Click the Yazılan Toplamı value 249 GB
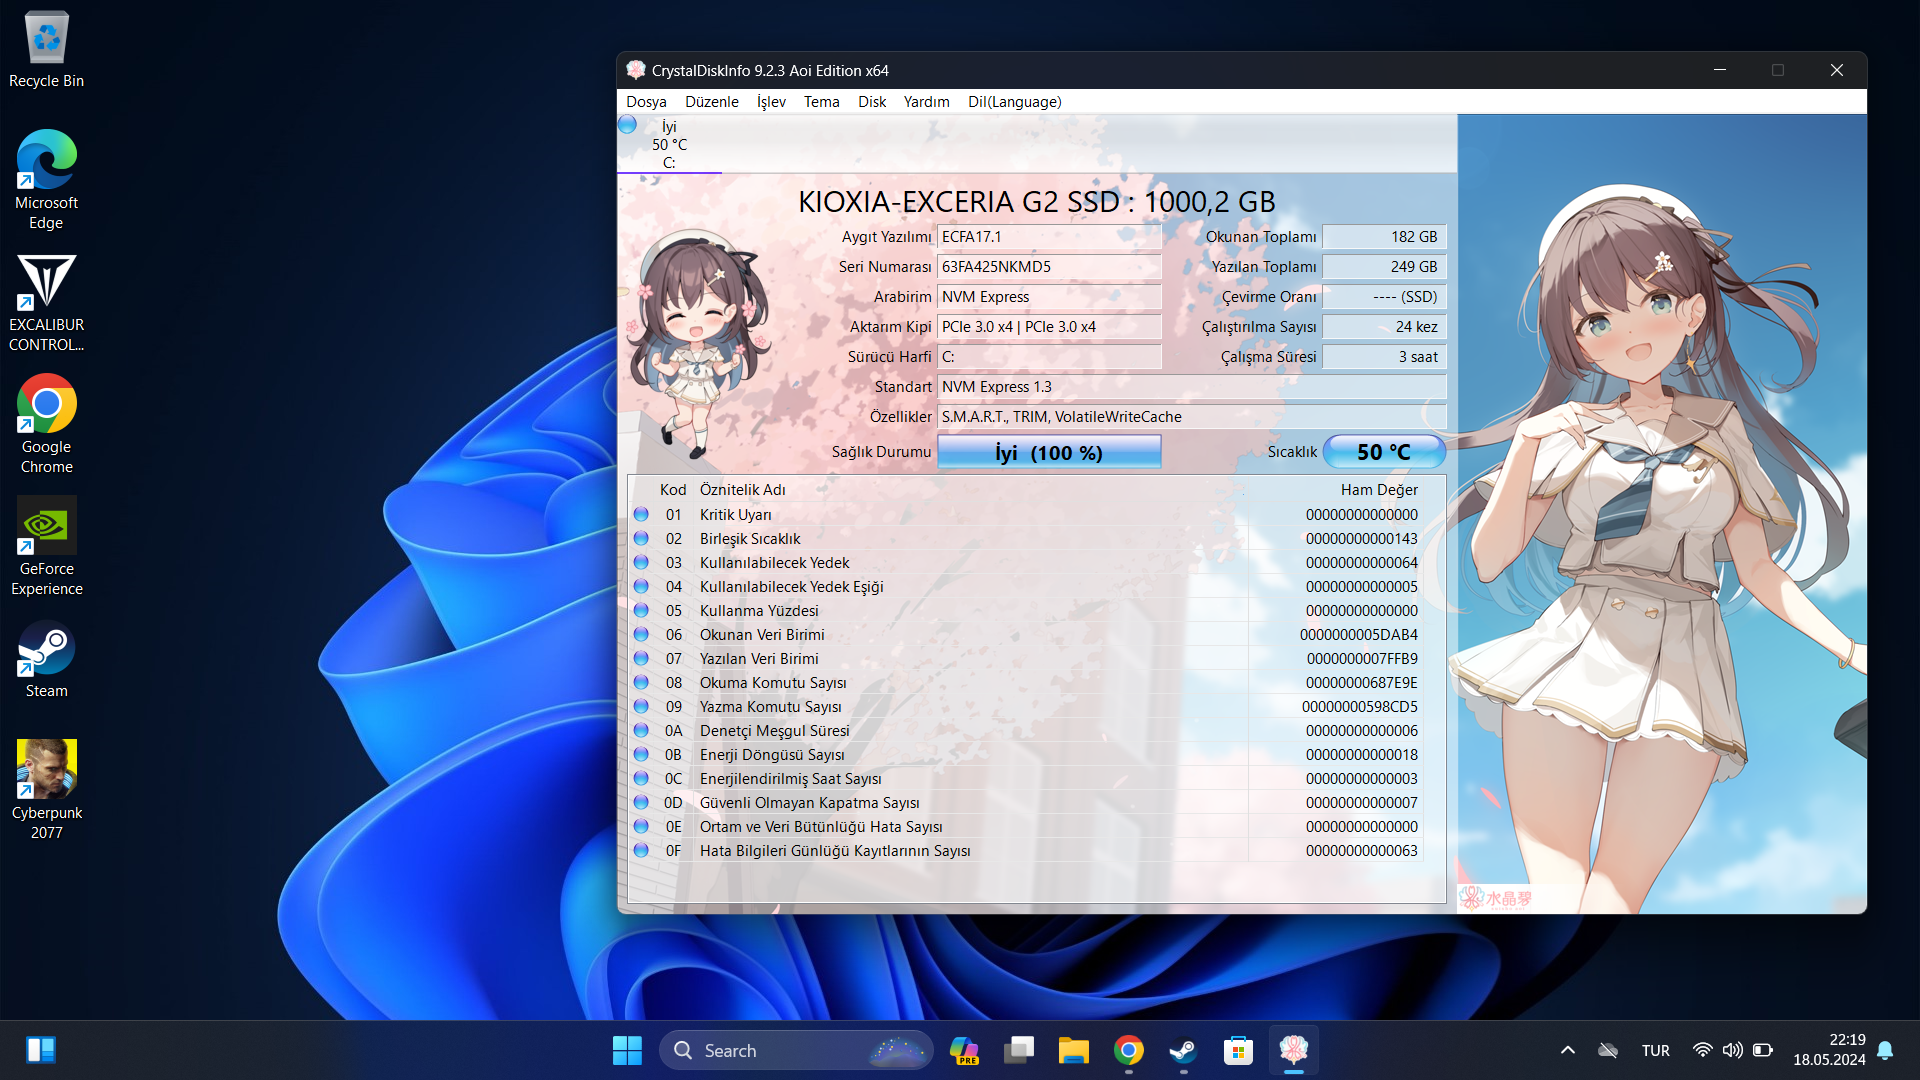This screenshot has height=1080, width=1920. coord(1384,267)
